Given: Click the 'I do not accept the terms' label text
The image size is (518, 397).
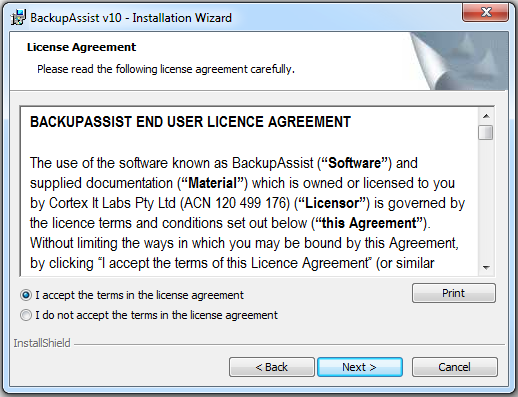Looking at the screenshot, I should [156, 315].
